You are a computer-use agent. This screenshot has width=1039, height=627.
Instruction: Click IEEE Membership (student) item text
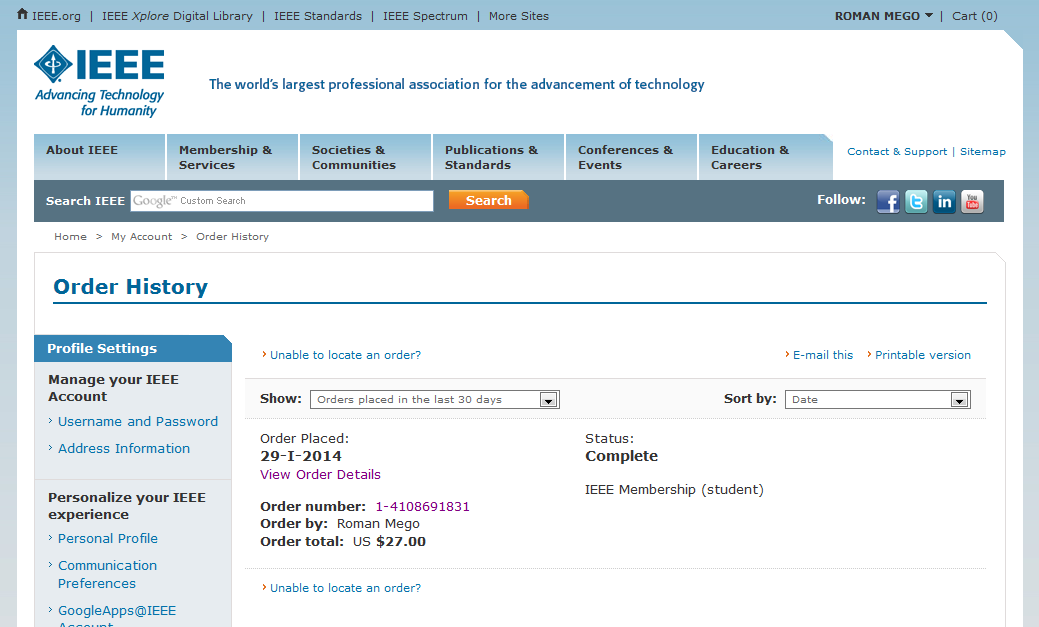pos(674,490)
